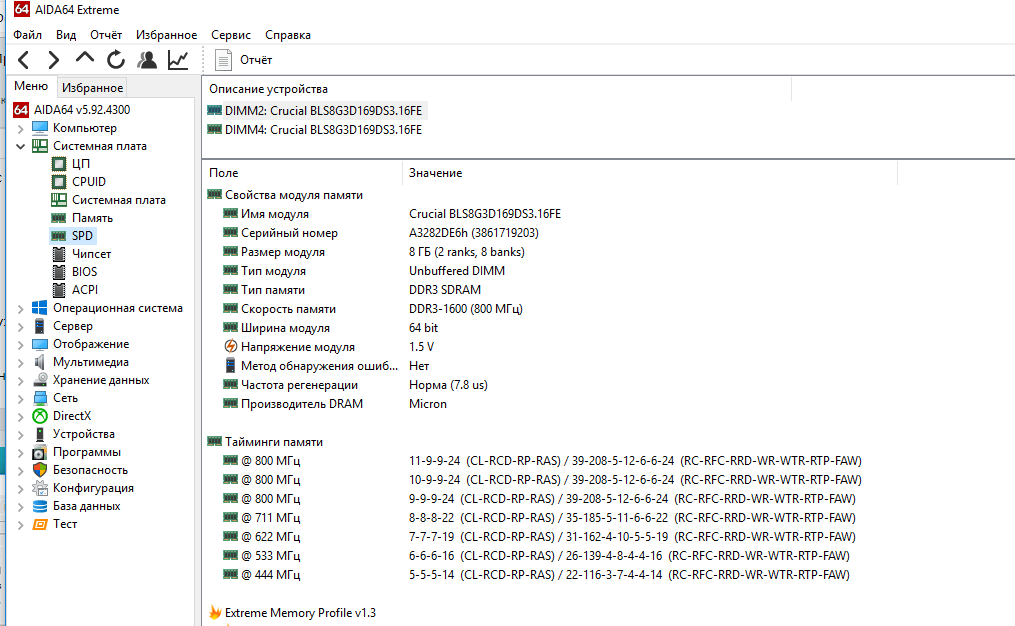Click the База данных database icon
This screenshot has height=626, width=1015.
[40, 506]
